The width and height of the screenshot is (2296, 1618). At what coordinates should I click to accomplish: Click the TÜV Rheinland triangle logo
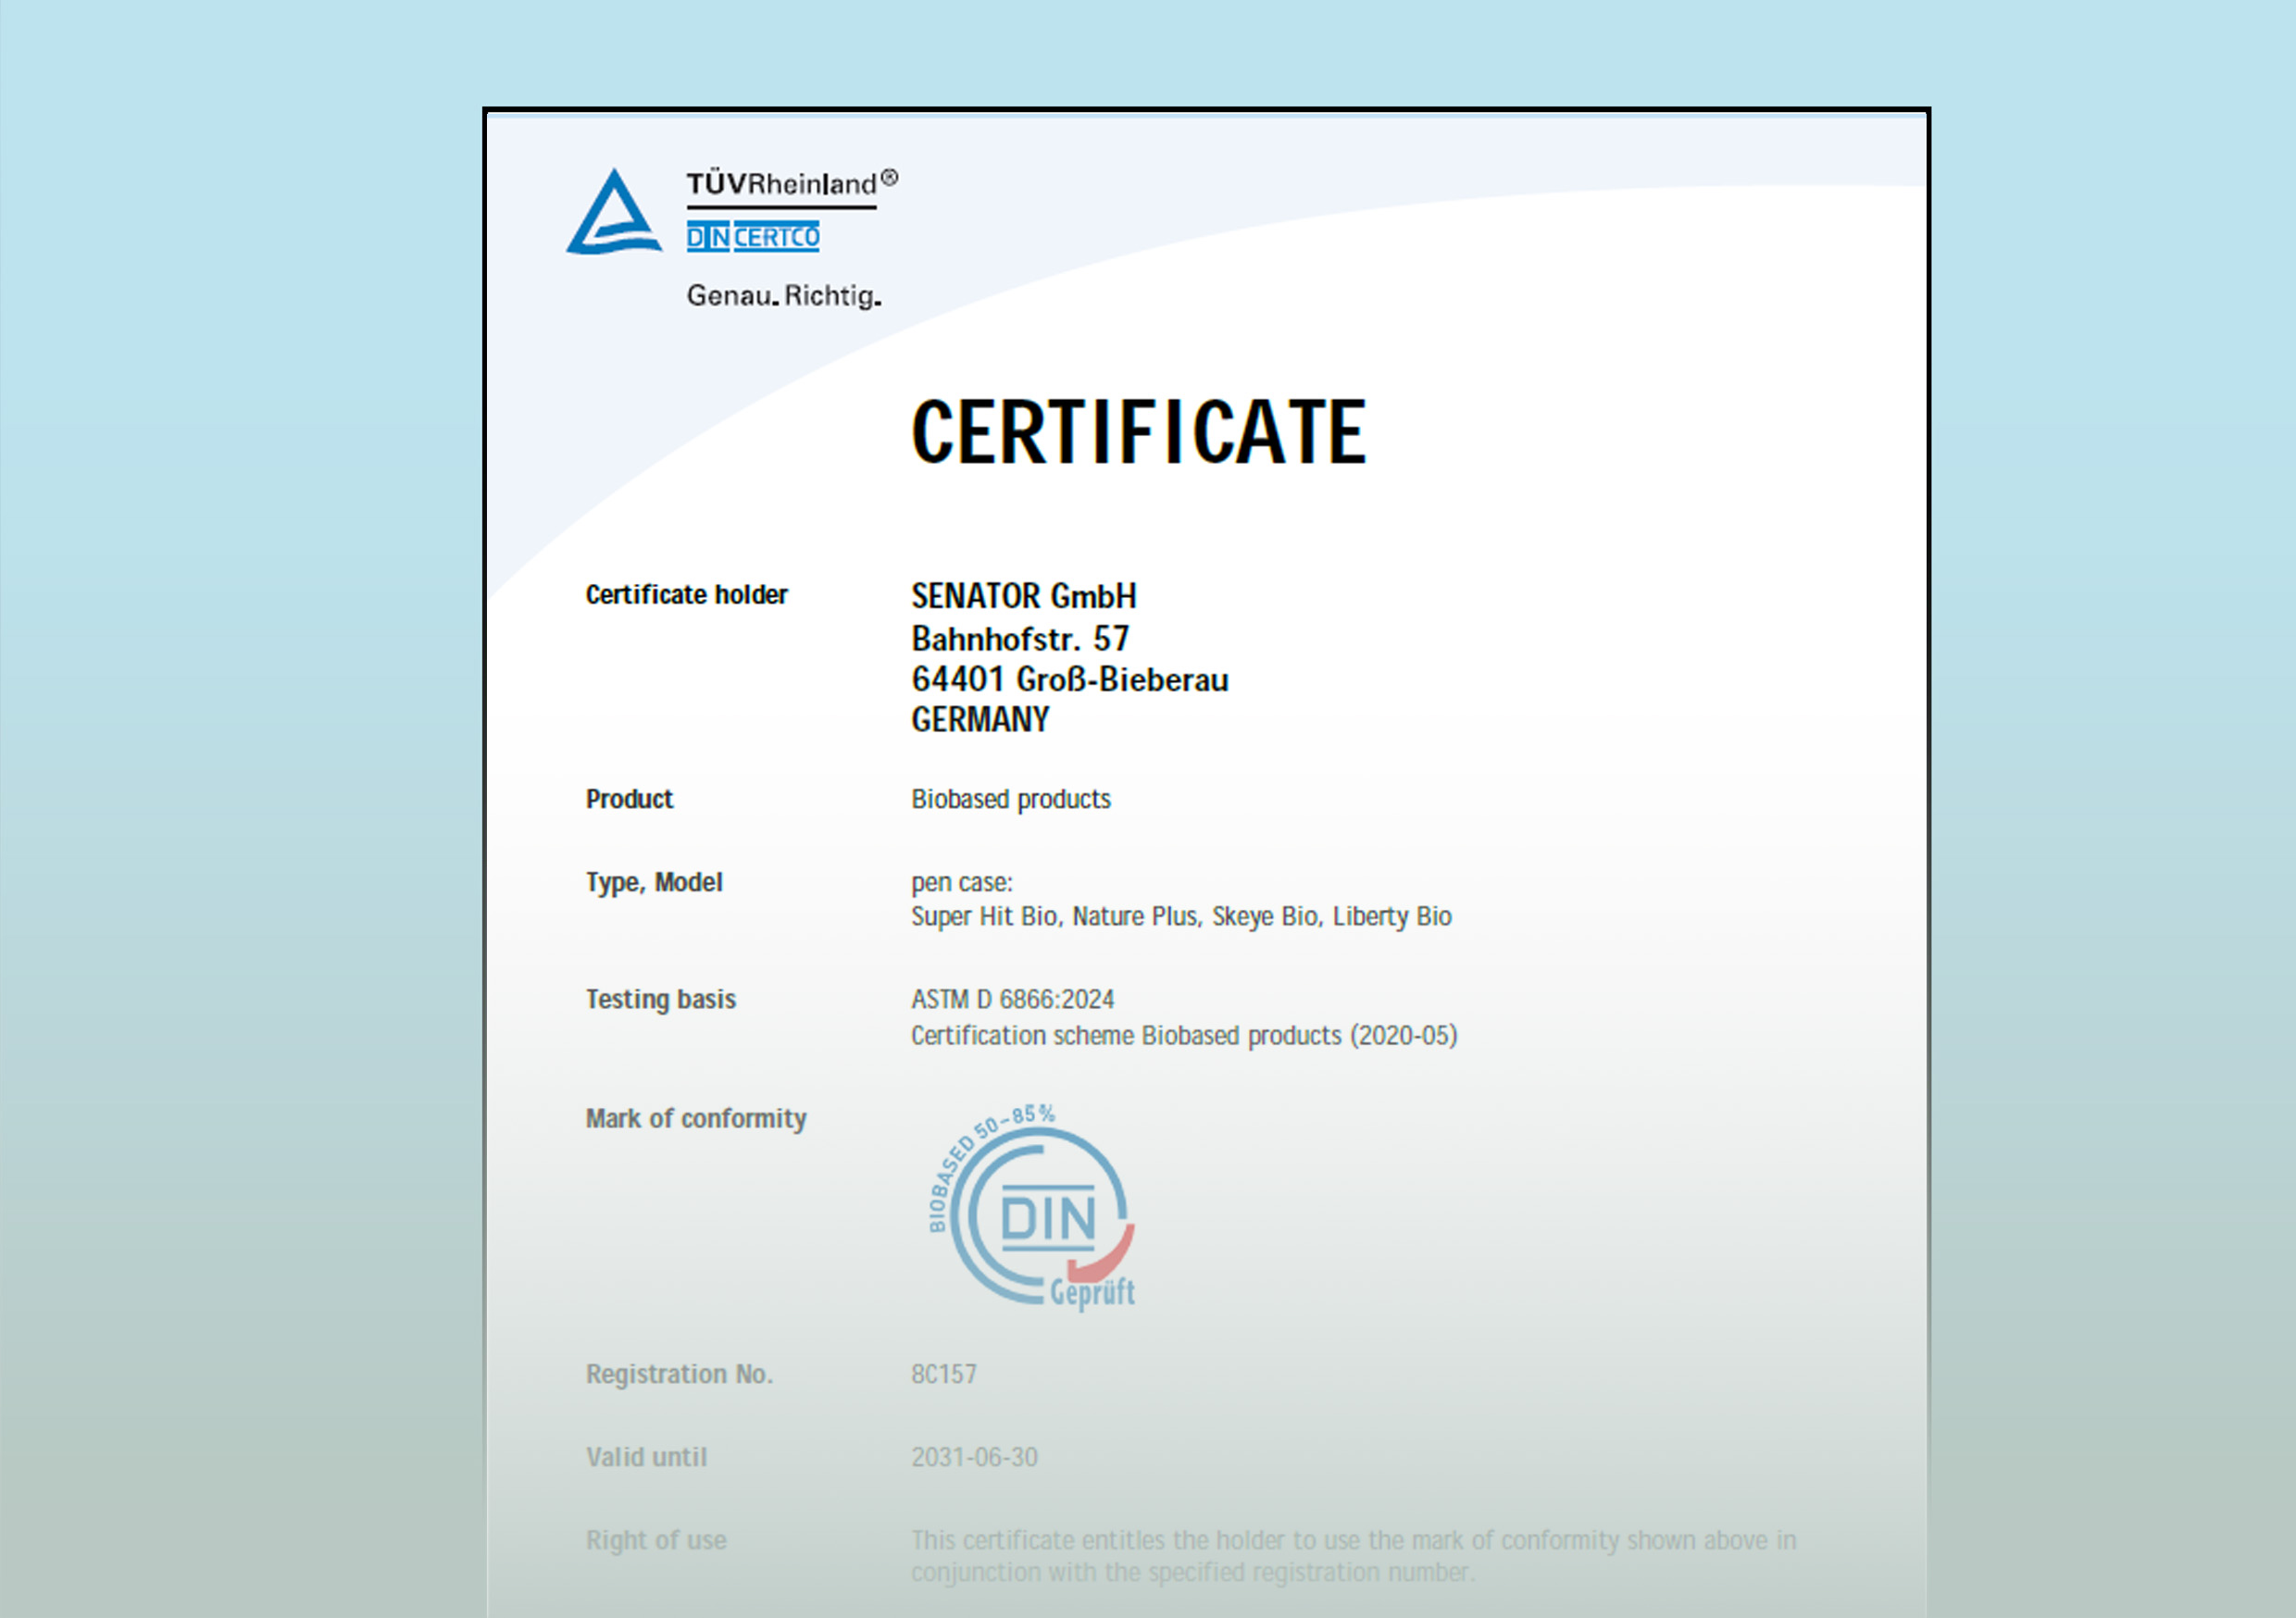[x=613, y=212]
